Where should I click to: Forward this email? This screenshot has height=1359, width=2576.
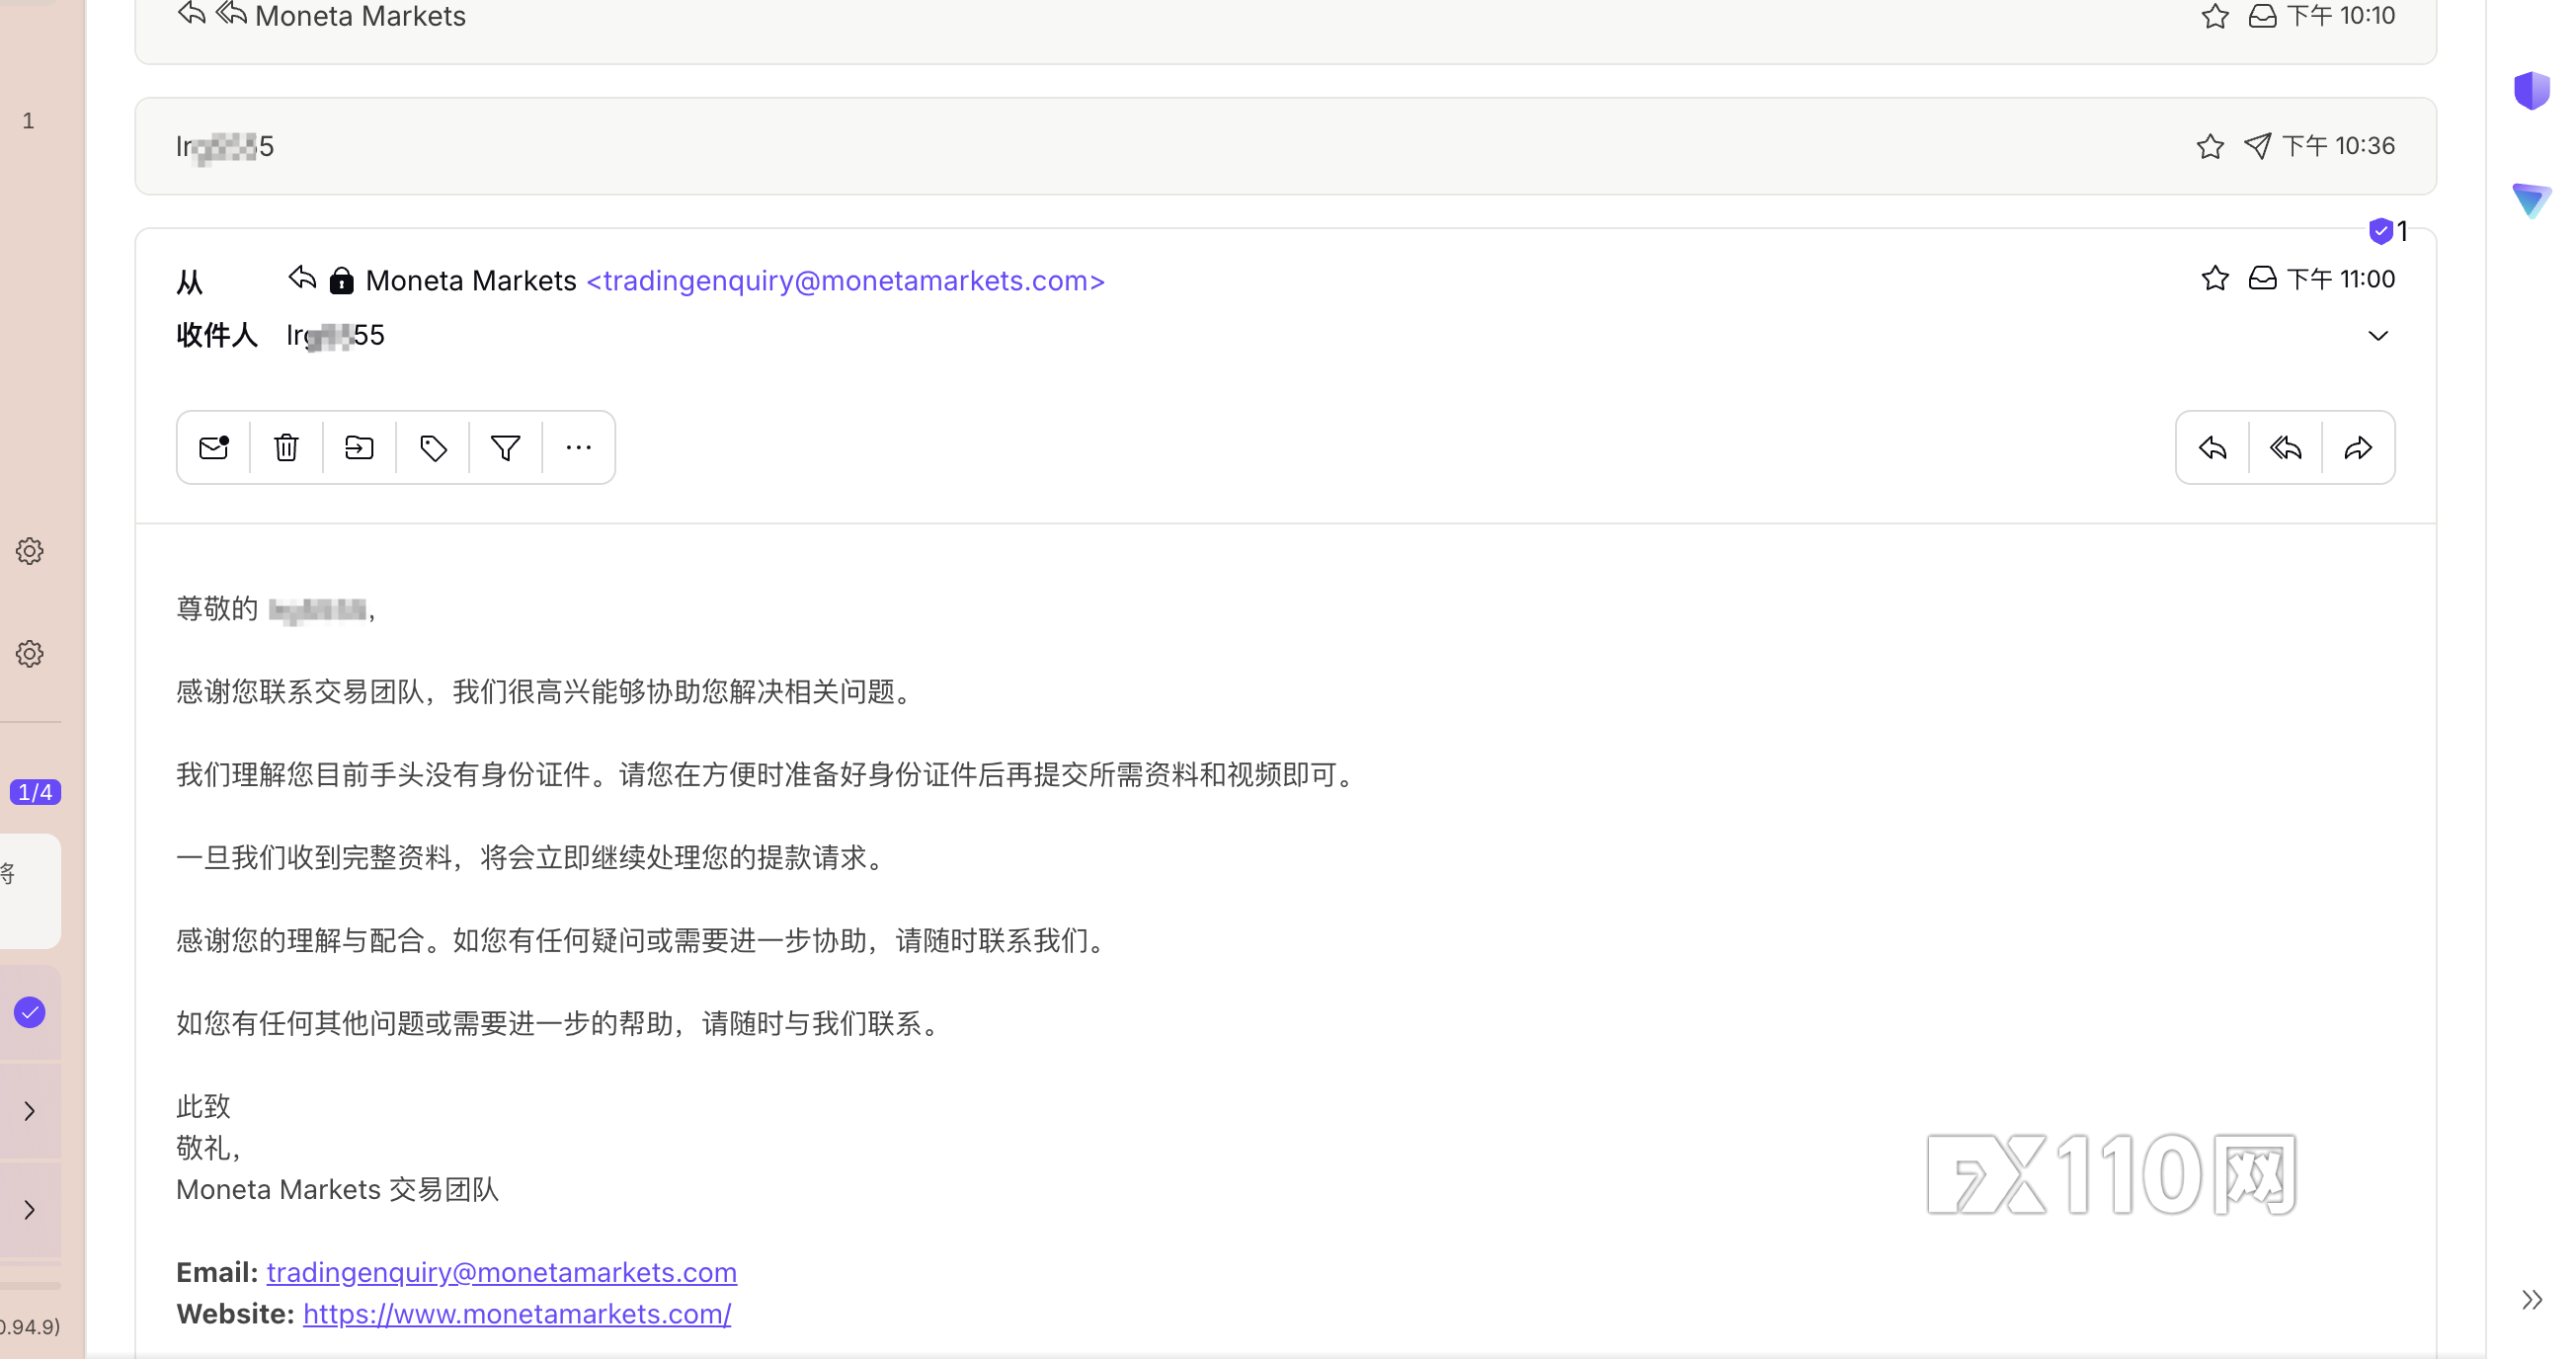tap(2358, 448)
